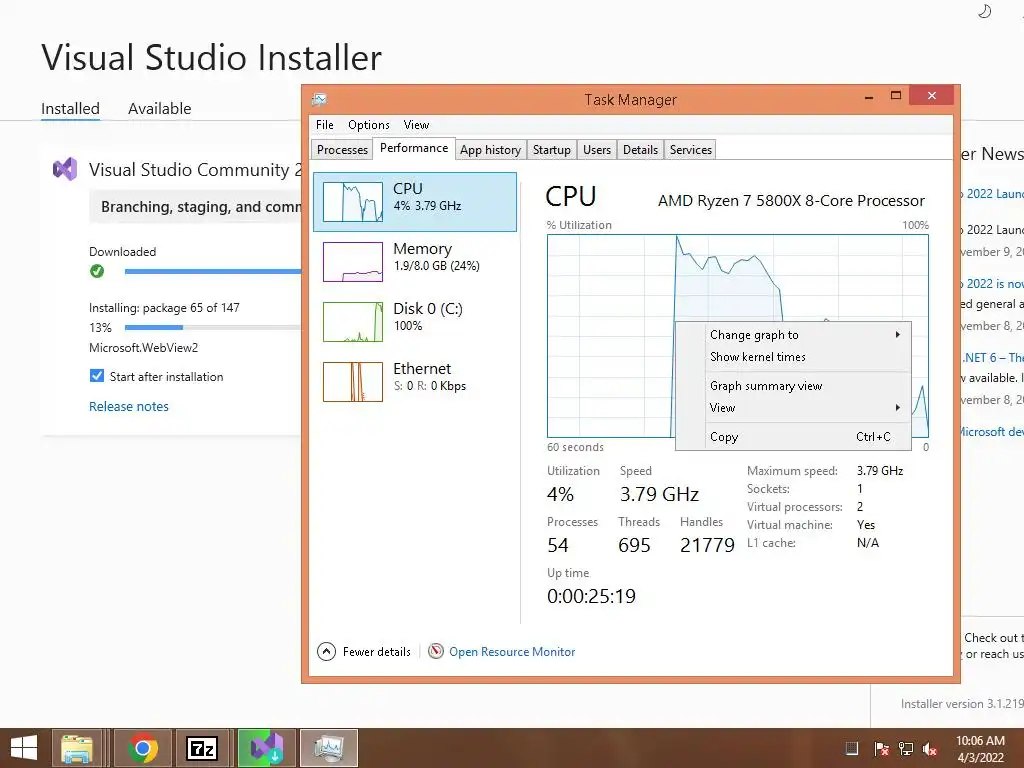Toggle the moon theme icon in installer
This screenshot has width=1024, height=768.
click(985, 11)
